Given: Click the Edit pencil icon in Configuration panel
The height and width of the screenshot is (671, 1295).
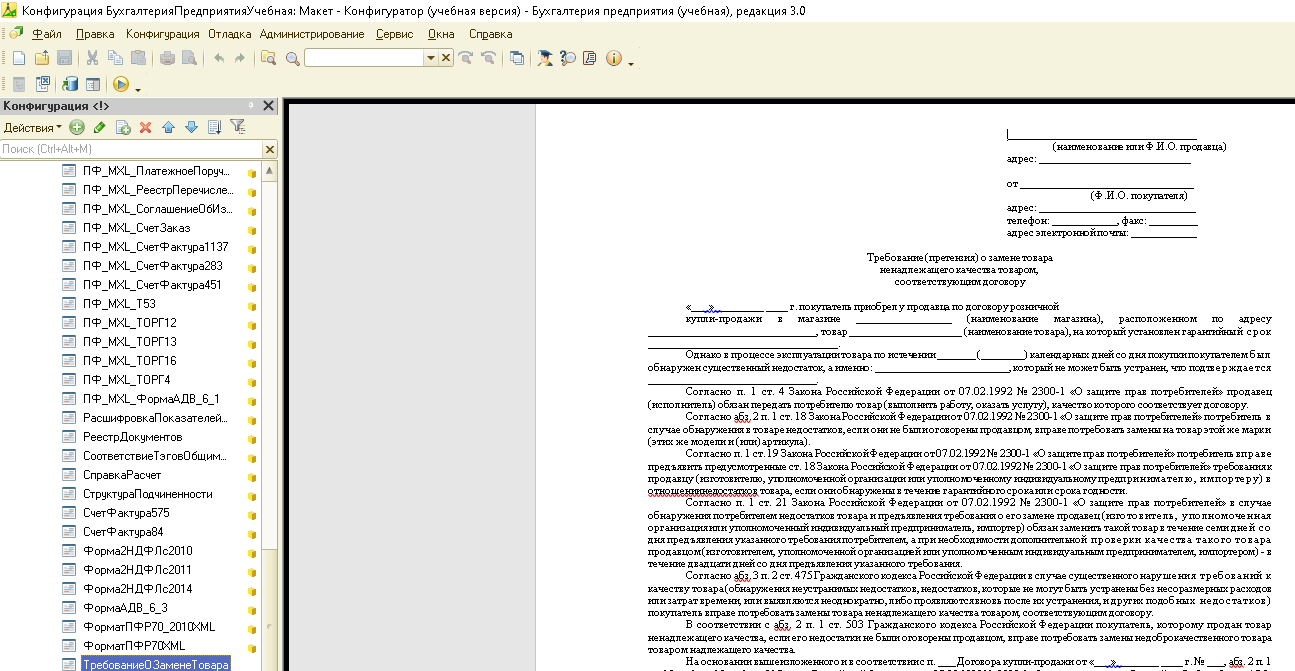Looking at the screenshot, I should point(99,127).
